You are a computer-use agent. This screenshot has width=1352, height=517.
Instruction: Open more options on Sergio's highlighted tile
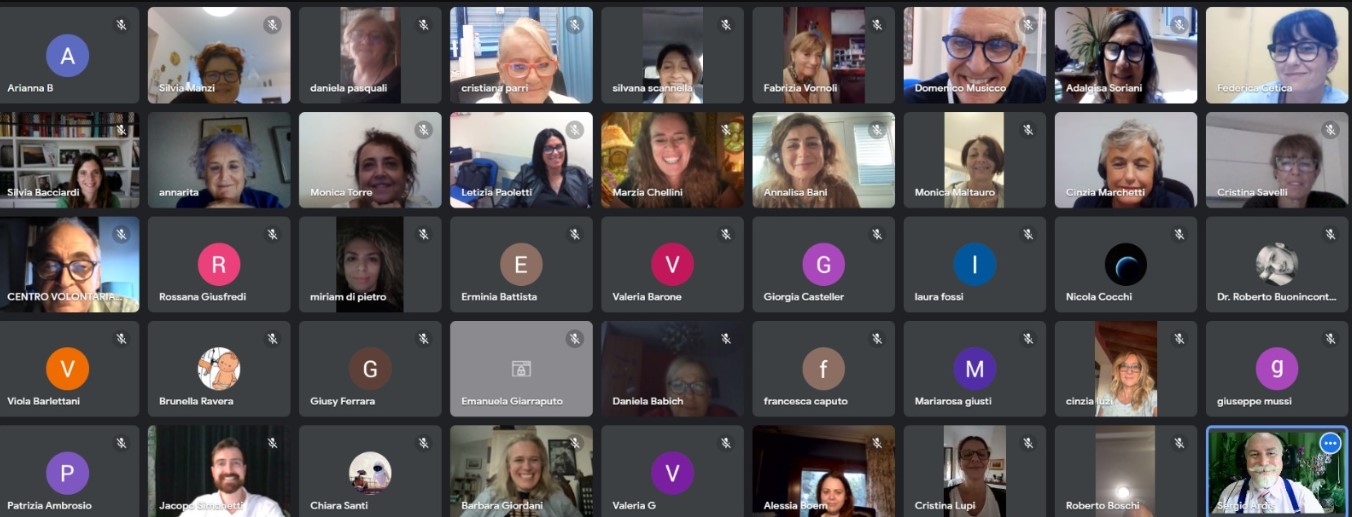[x=1329, y=443]
